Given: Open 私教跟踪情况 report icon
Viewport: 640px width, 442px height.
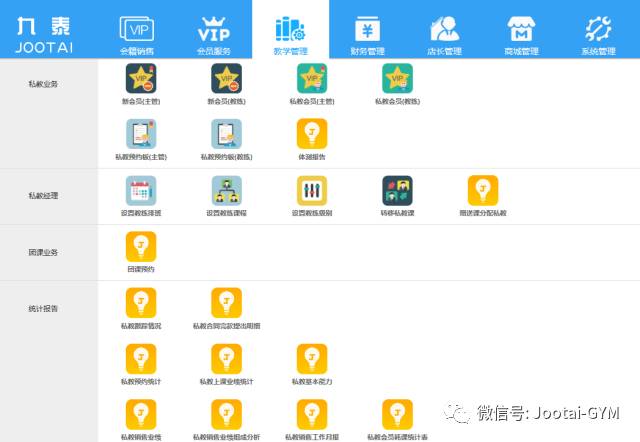Looking at the screenshot, I should click(141, 303).
